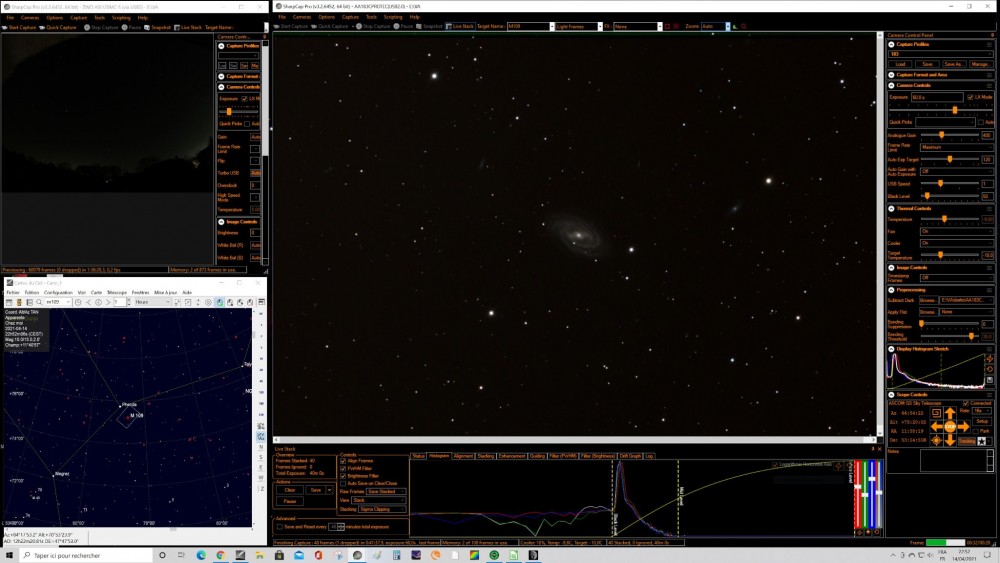Open the Telescope menu in Cartes du Ciel
1000x563 pixels.
117,292
